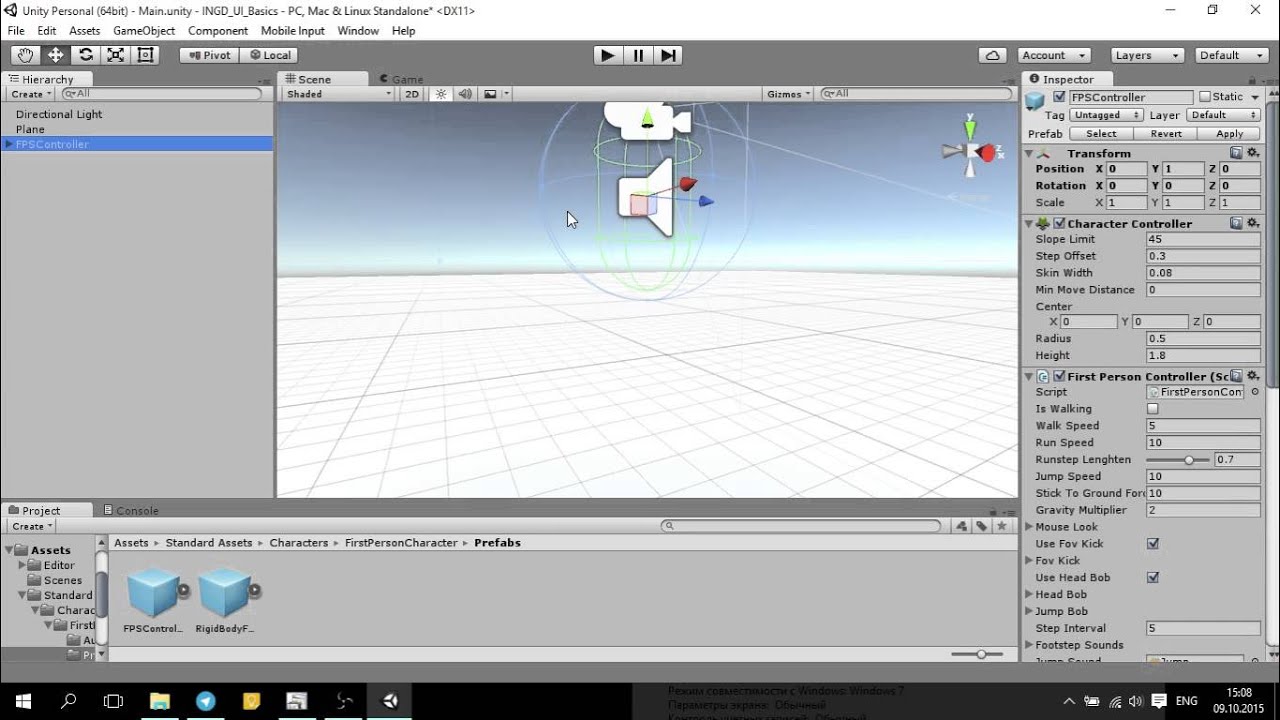Disable First Person Controller component checkbox
The height and width of the screenshot is (720, 1280).
pyautogui.click(x=1059, y=377)
